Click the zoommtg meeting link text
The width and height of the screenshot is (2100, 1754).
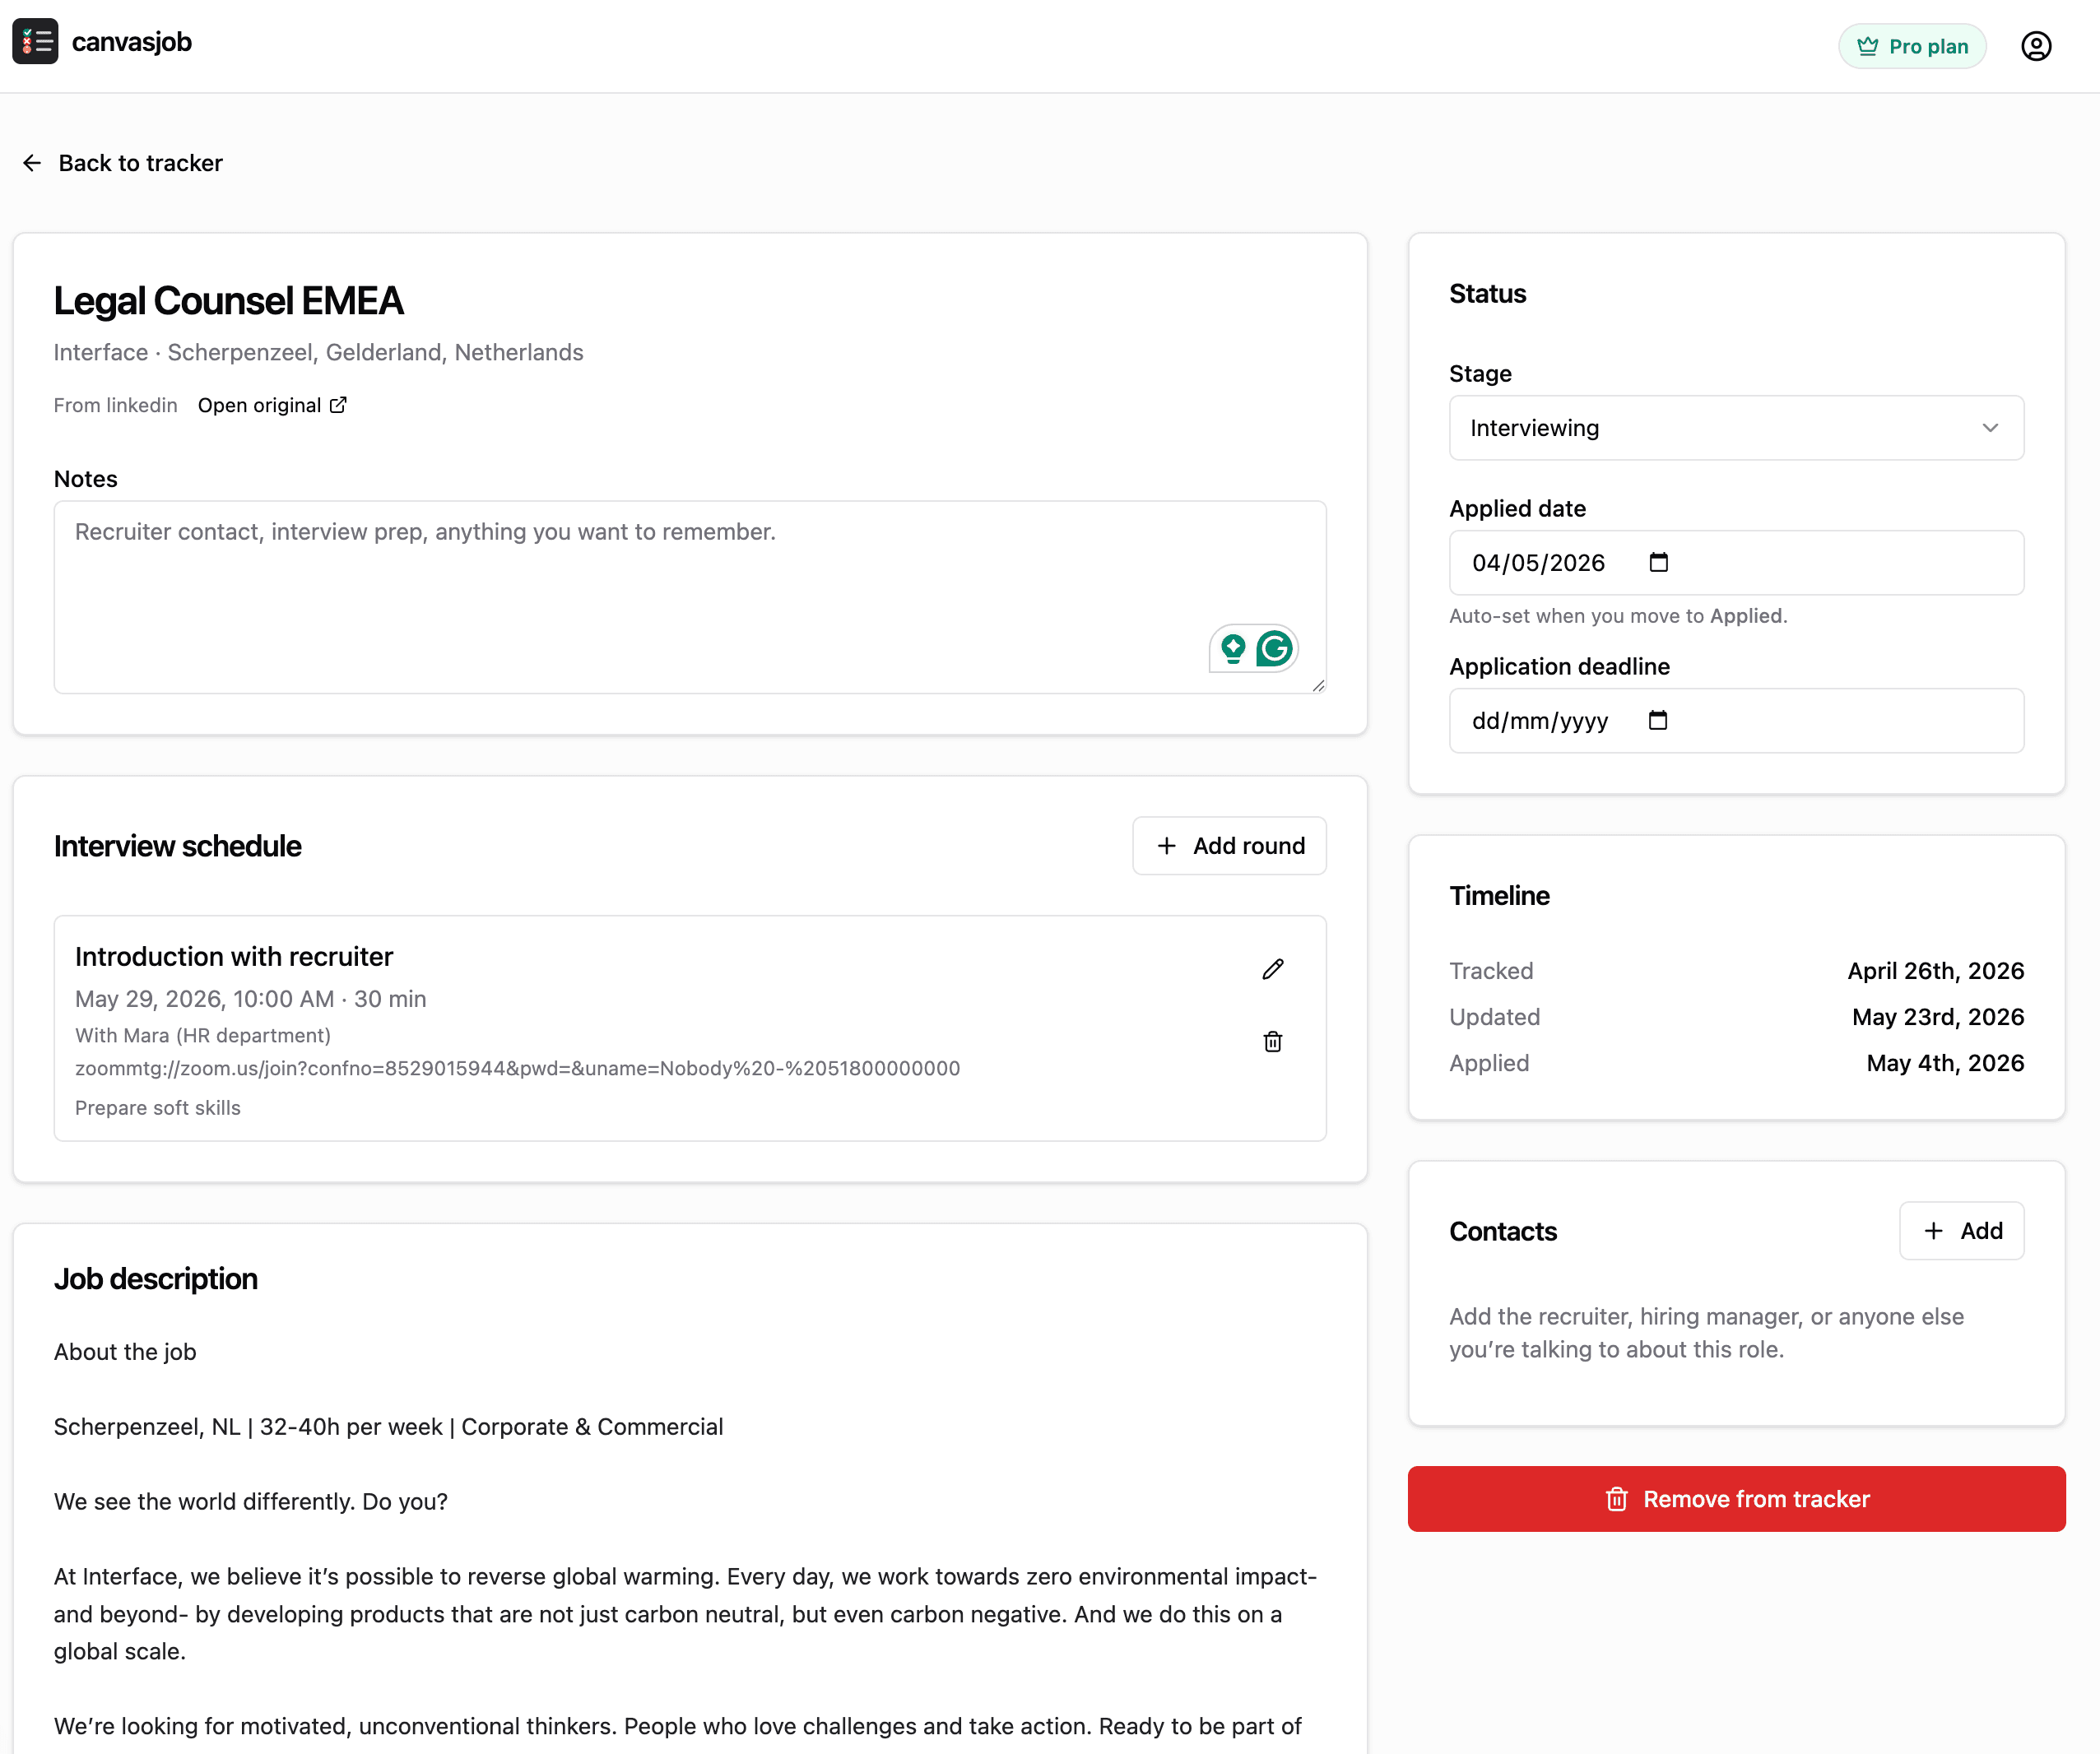(x=517, y=1068)
